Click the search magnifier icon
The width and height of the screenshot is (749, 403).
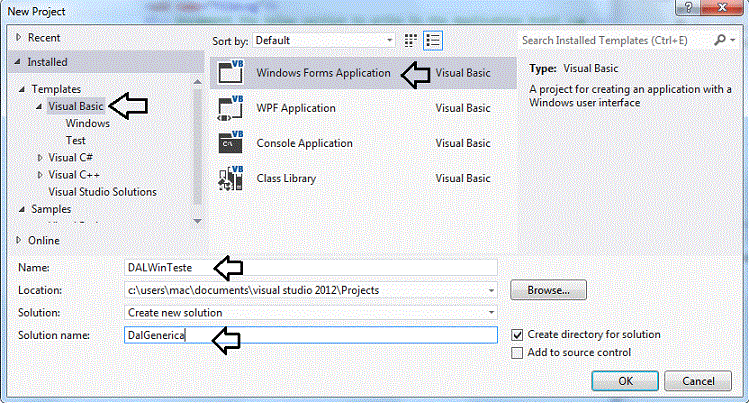tap(719, 40)
